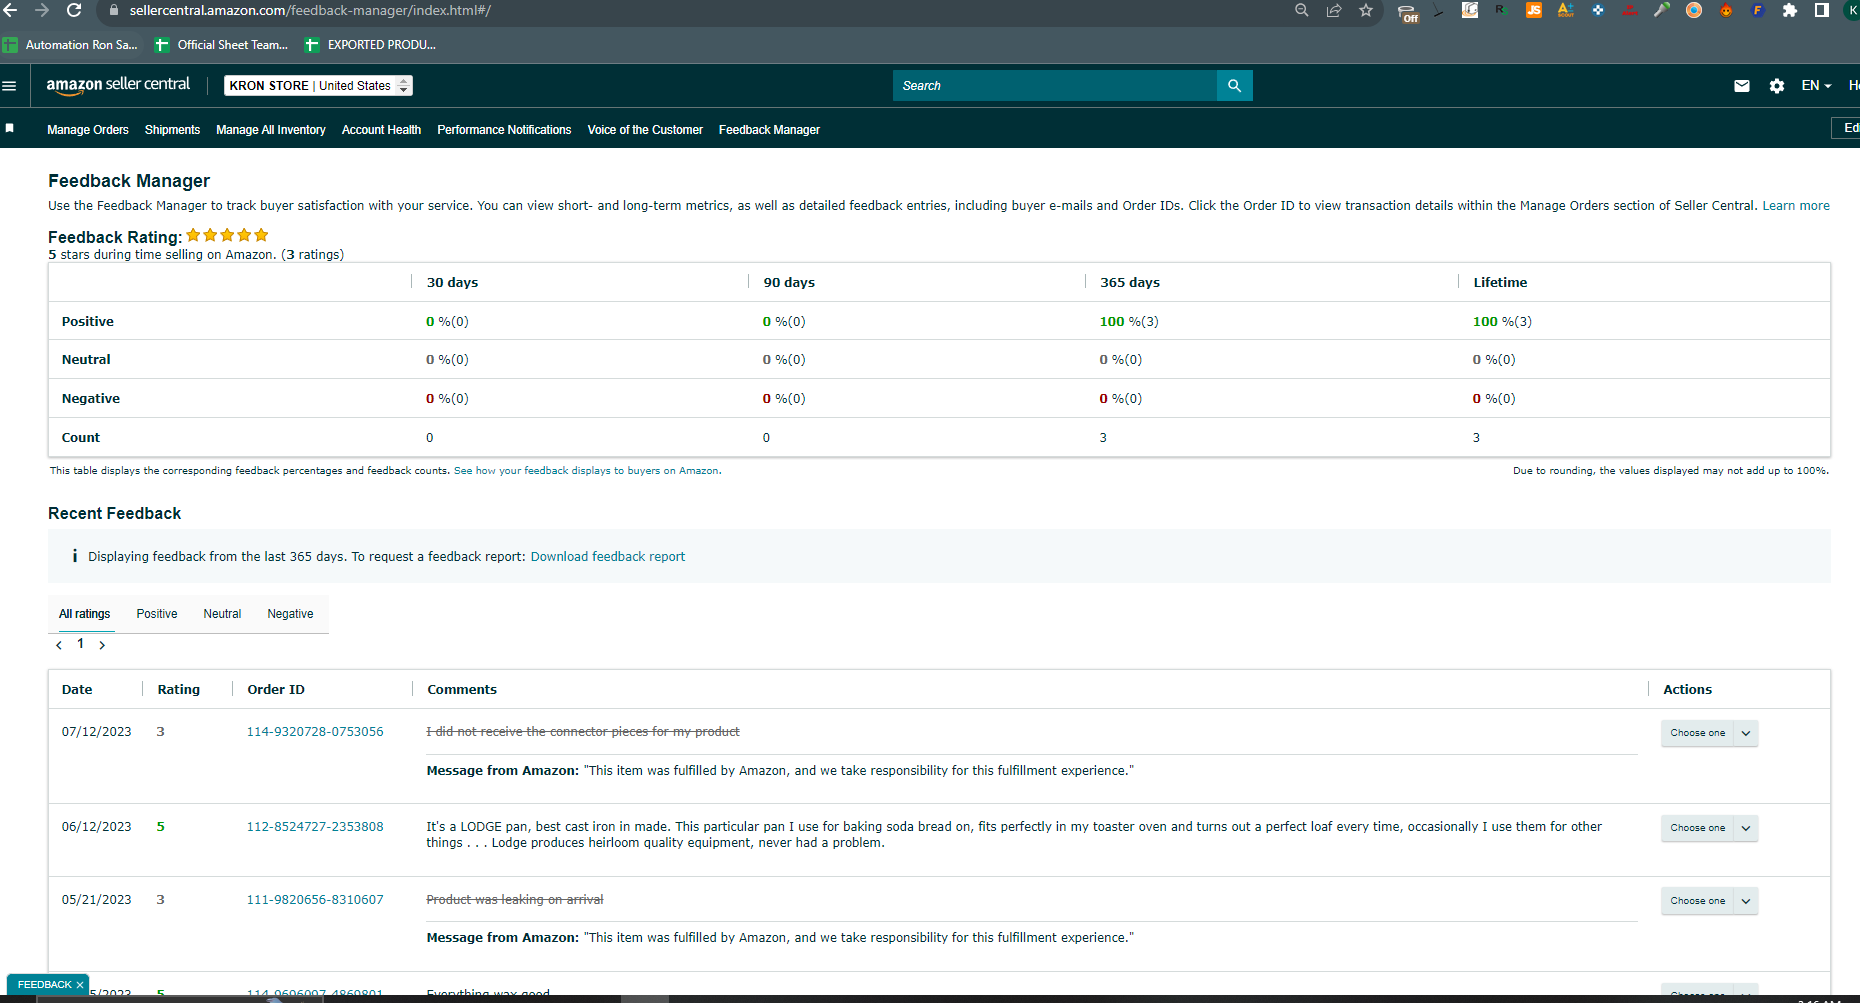Click the Jungle Scout JS extension icon
The height and width of the screenshot is (1003, 1860).
click(x=1534, y=10)
